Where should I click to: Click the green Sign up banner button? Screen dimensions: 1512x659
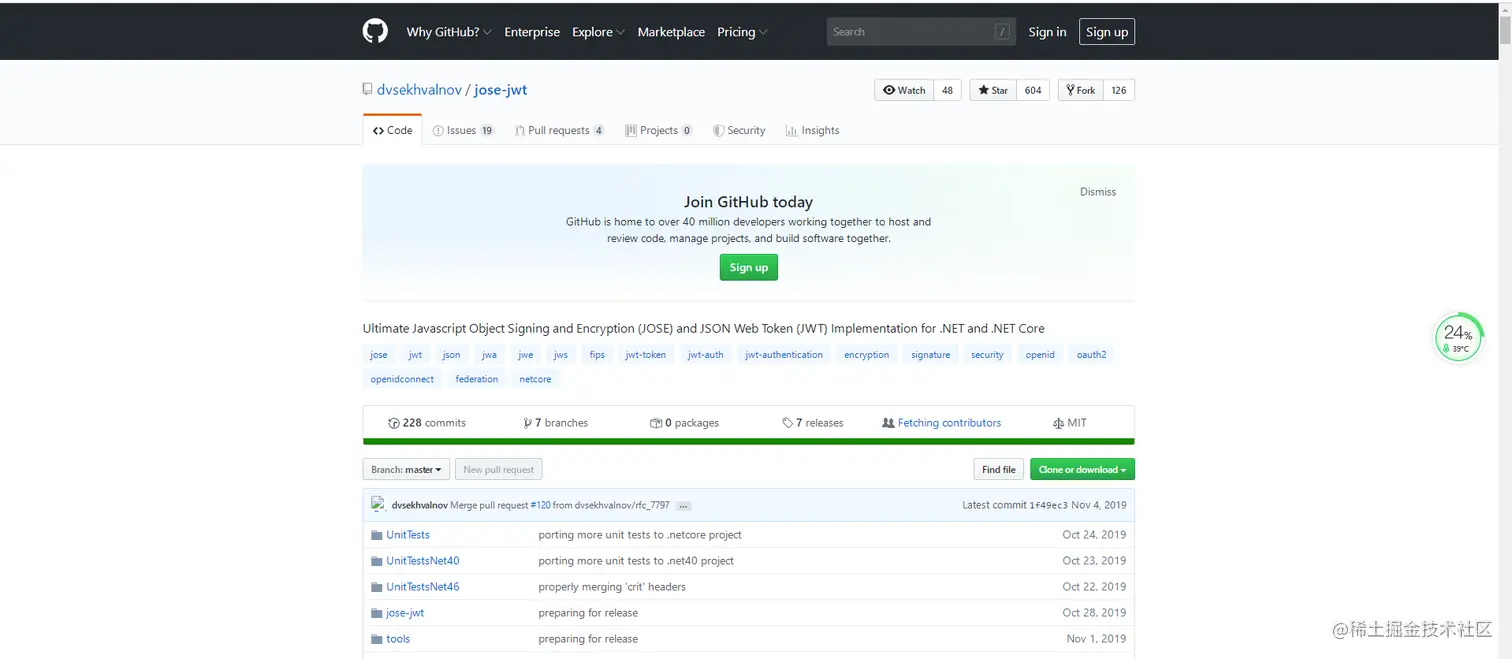[x=748, y=267]
